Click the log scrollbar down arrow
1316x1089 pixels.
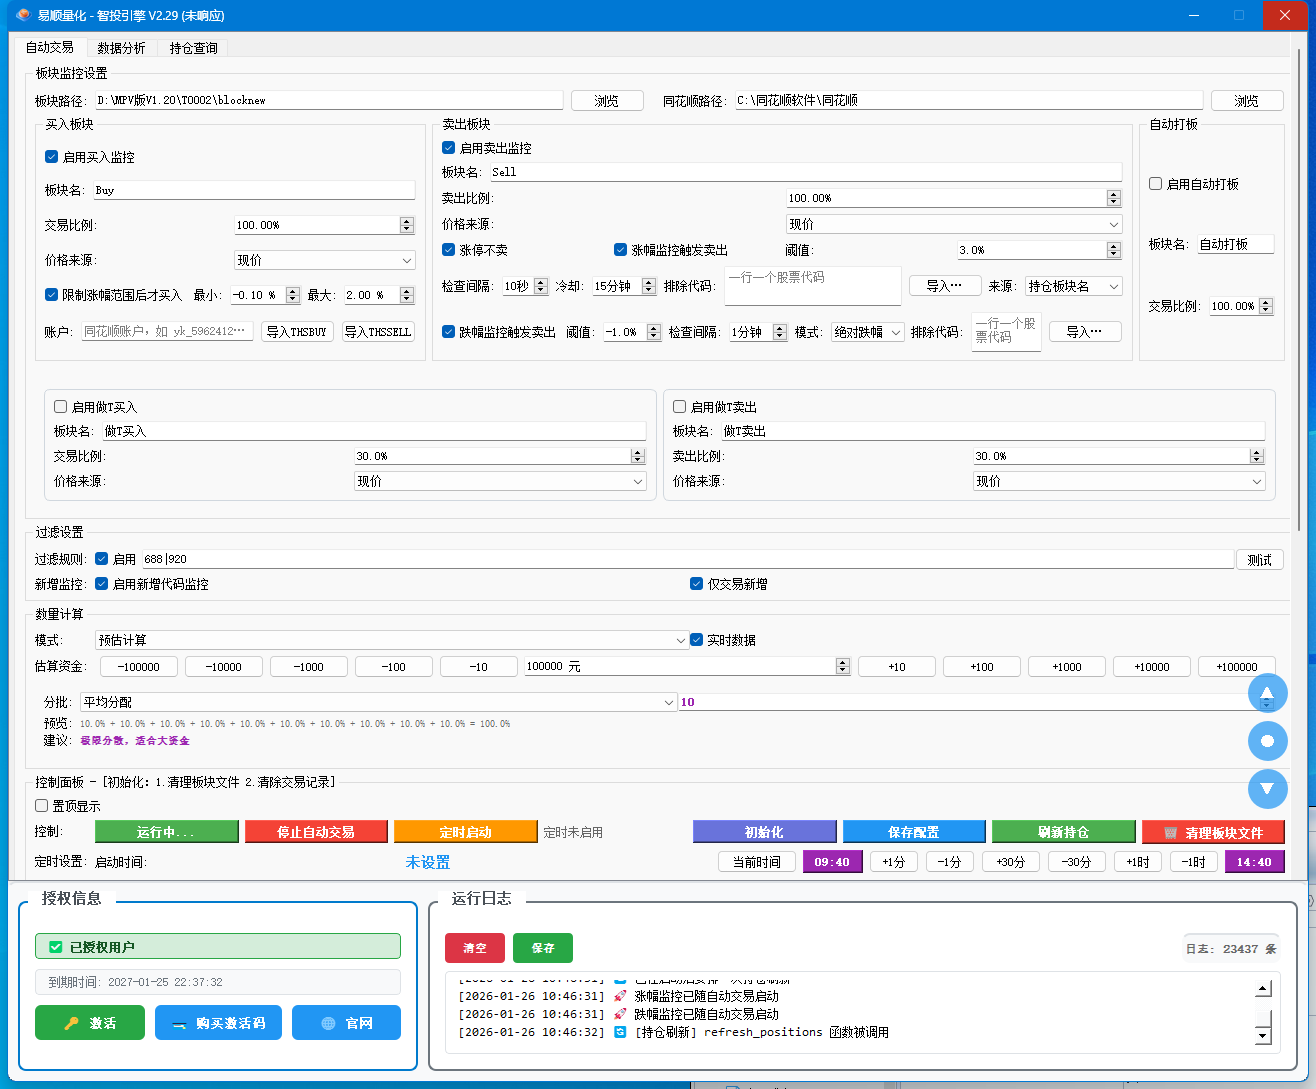coord(1263,1036)
